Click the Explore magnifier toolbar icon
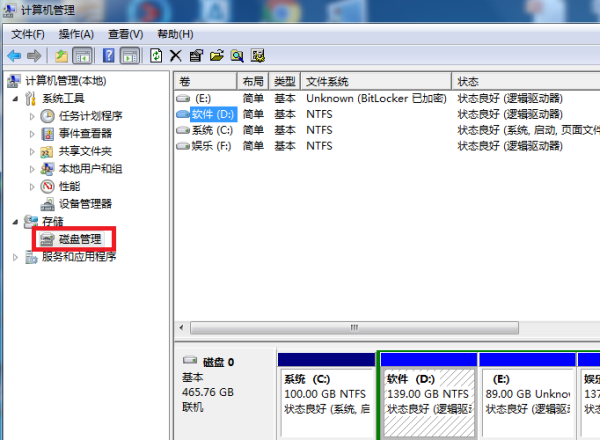This screenshot has width=600, height=440. pos(237,56)
